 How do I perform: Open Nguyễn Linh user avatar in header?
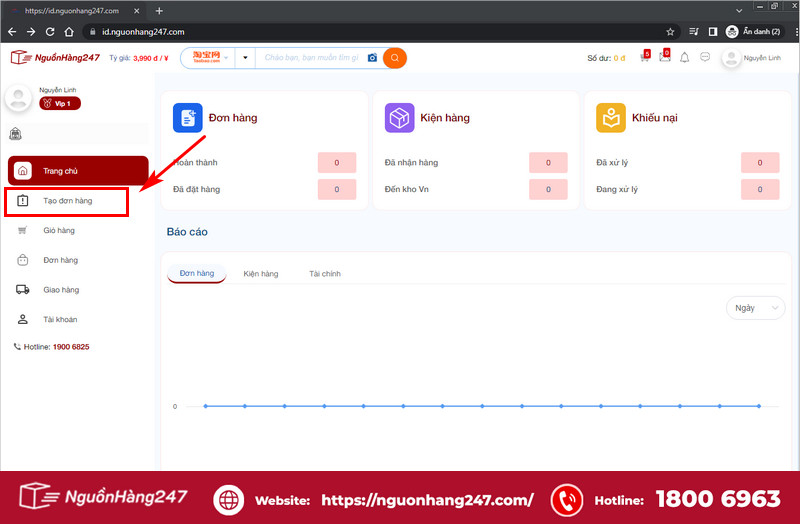[x=731, y=58]
